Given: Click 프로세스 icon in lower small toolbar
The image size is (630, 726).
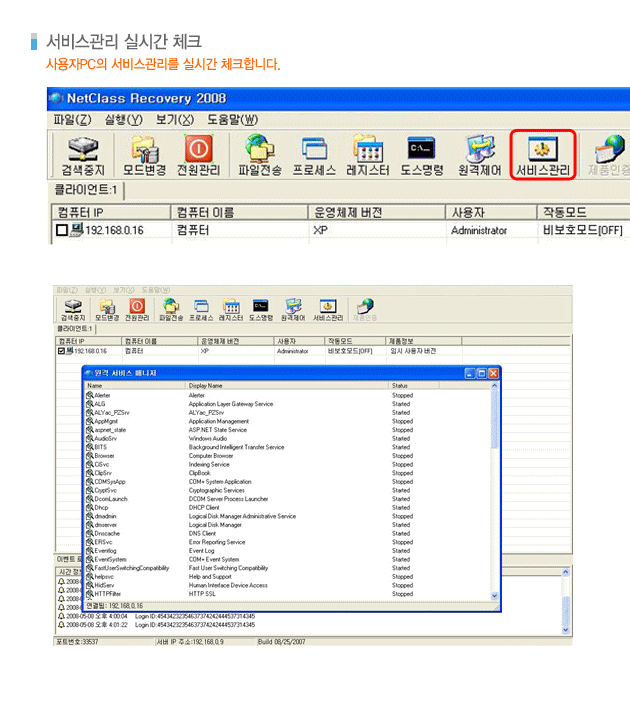Looking at the screenshot, I should pos(201,310).
